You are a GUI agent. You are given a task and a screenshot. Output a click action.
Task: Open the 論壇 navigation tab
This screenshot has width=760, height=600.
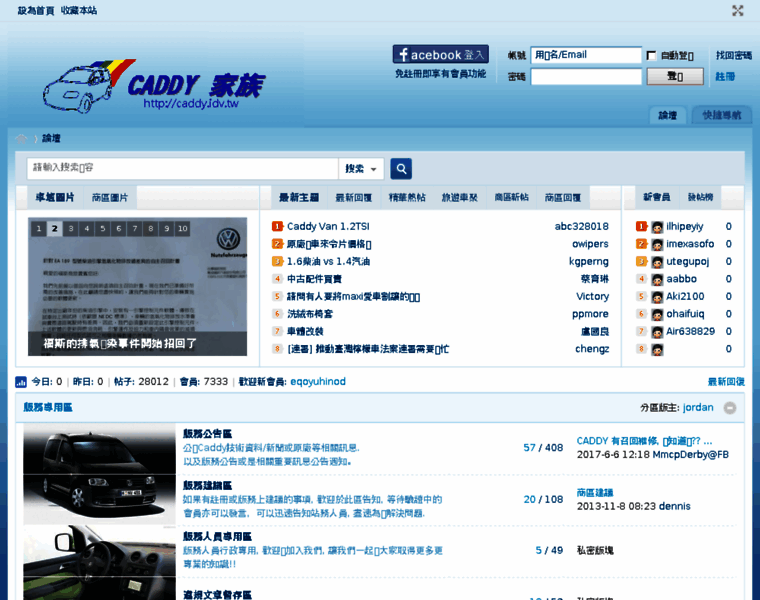(x=667, y=115)
